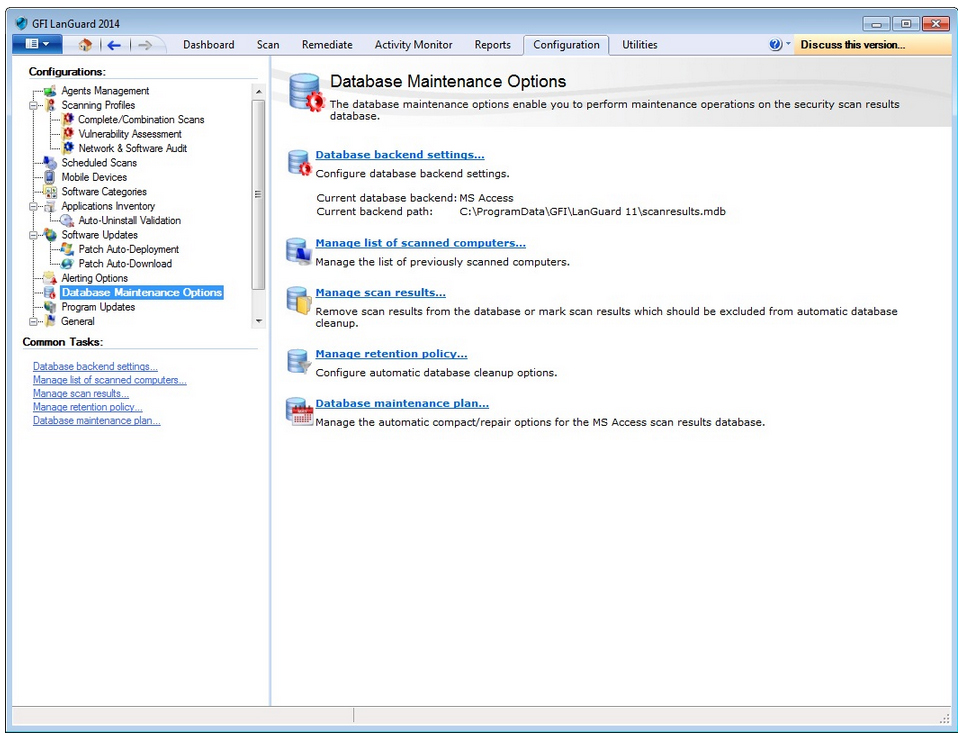Switch to the Scan tab

click(x=268, y=45)
